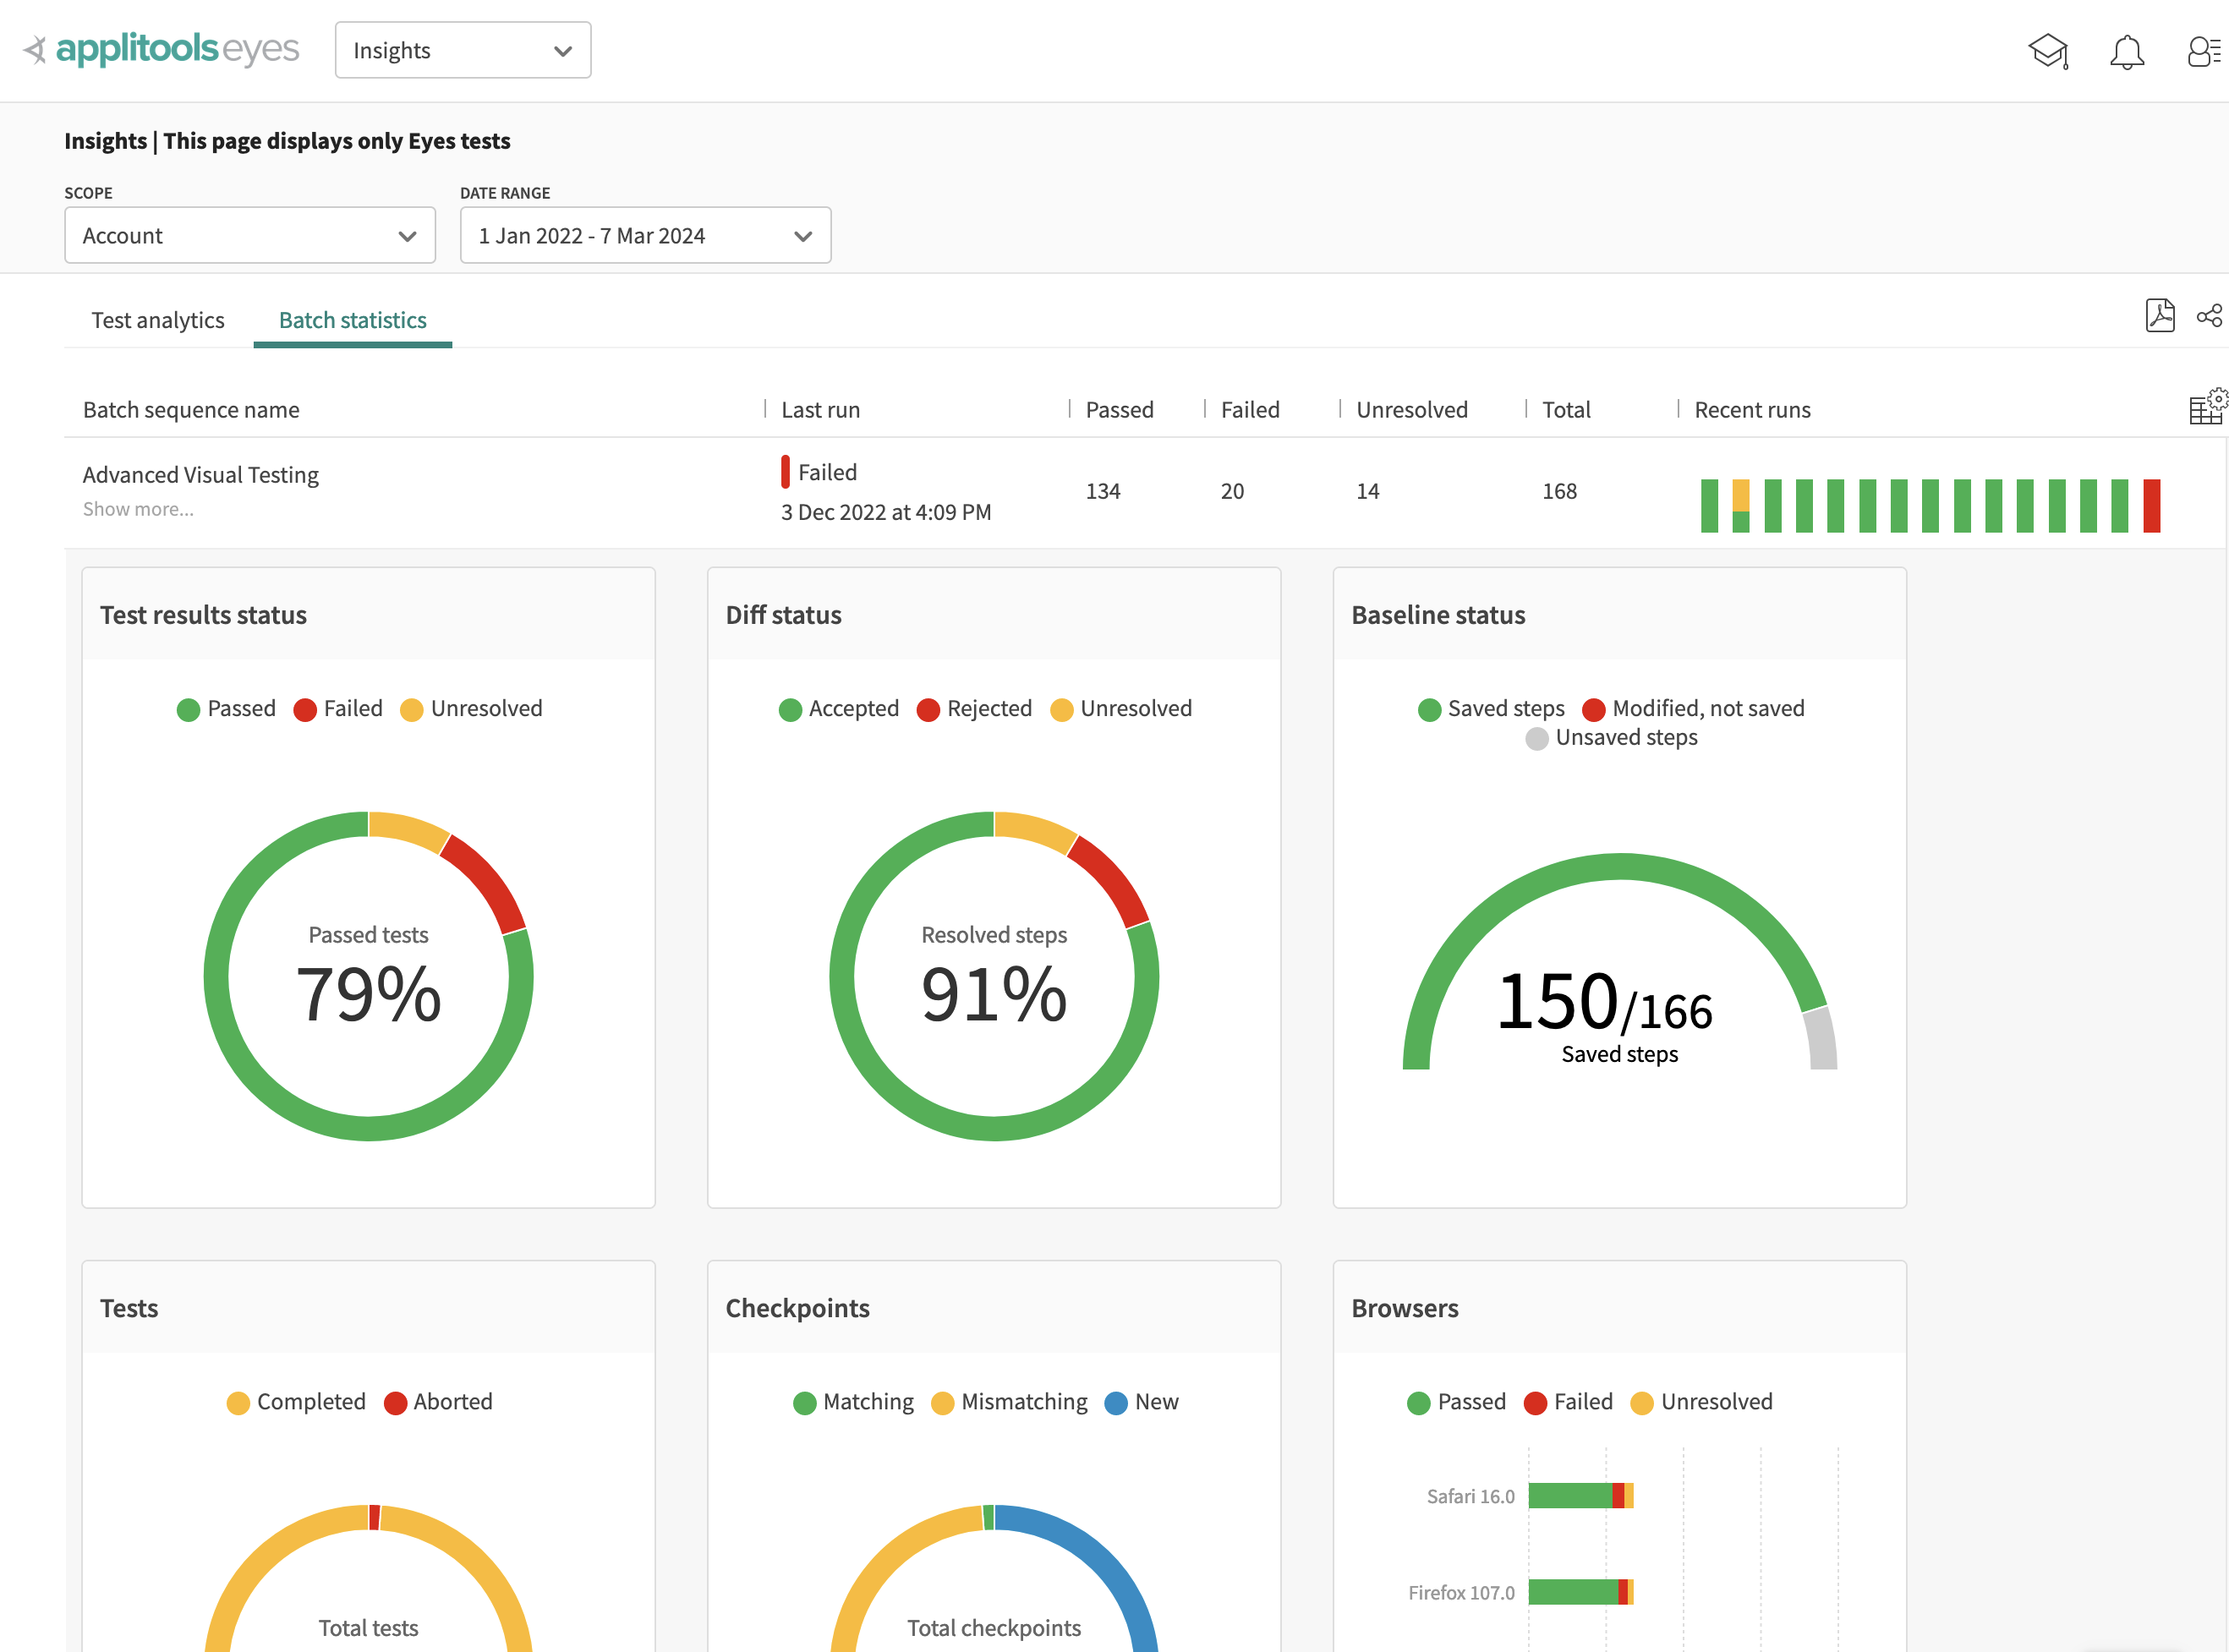2229x1652 pixels.
Task: Click the Failed last run status
Action: point(819,472)
